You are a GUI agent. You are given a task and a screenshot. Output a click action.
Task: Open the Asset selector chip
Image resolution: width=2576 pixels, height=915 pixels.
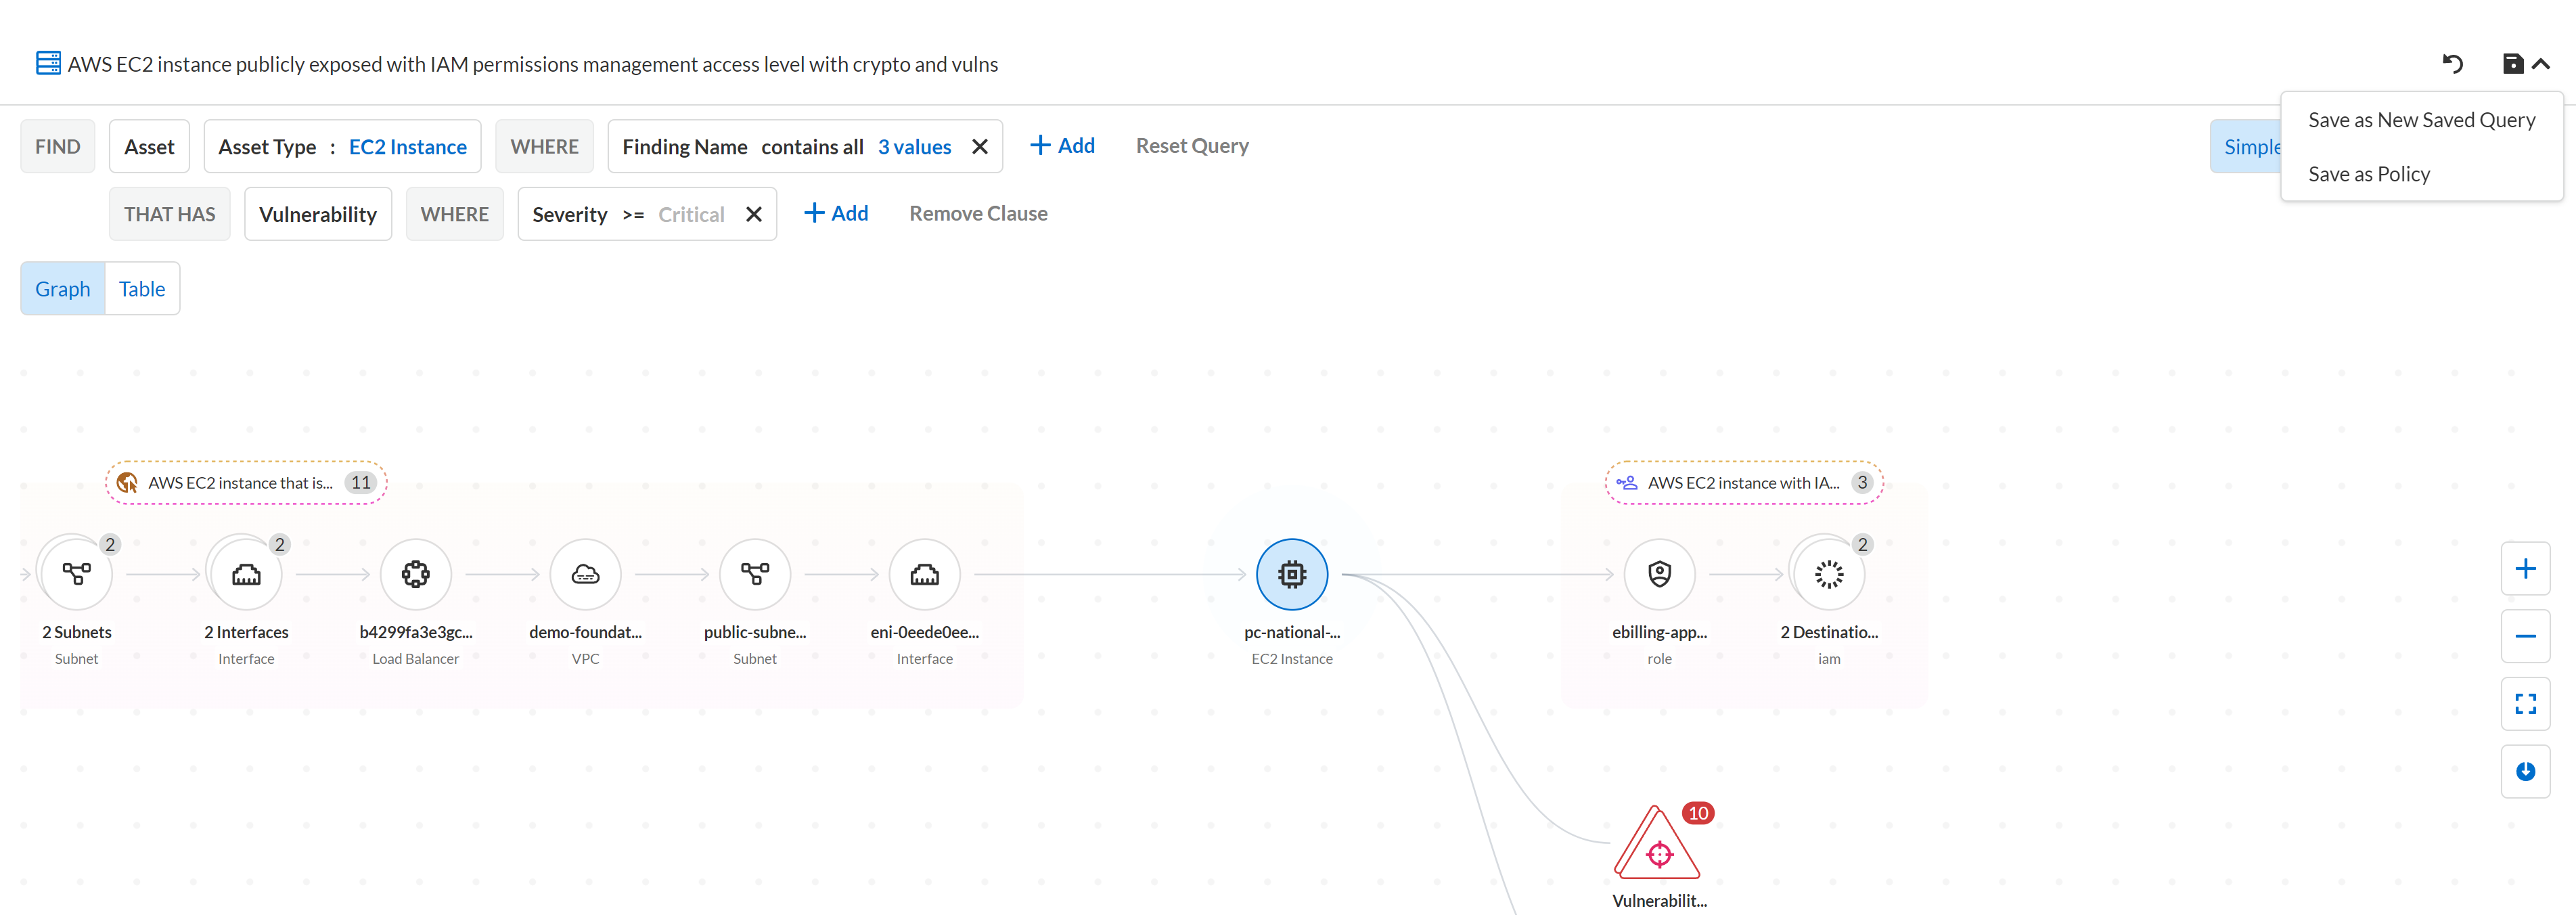[x=149, y=147]
